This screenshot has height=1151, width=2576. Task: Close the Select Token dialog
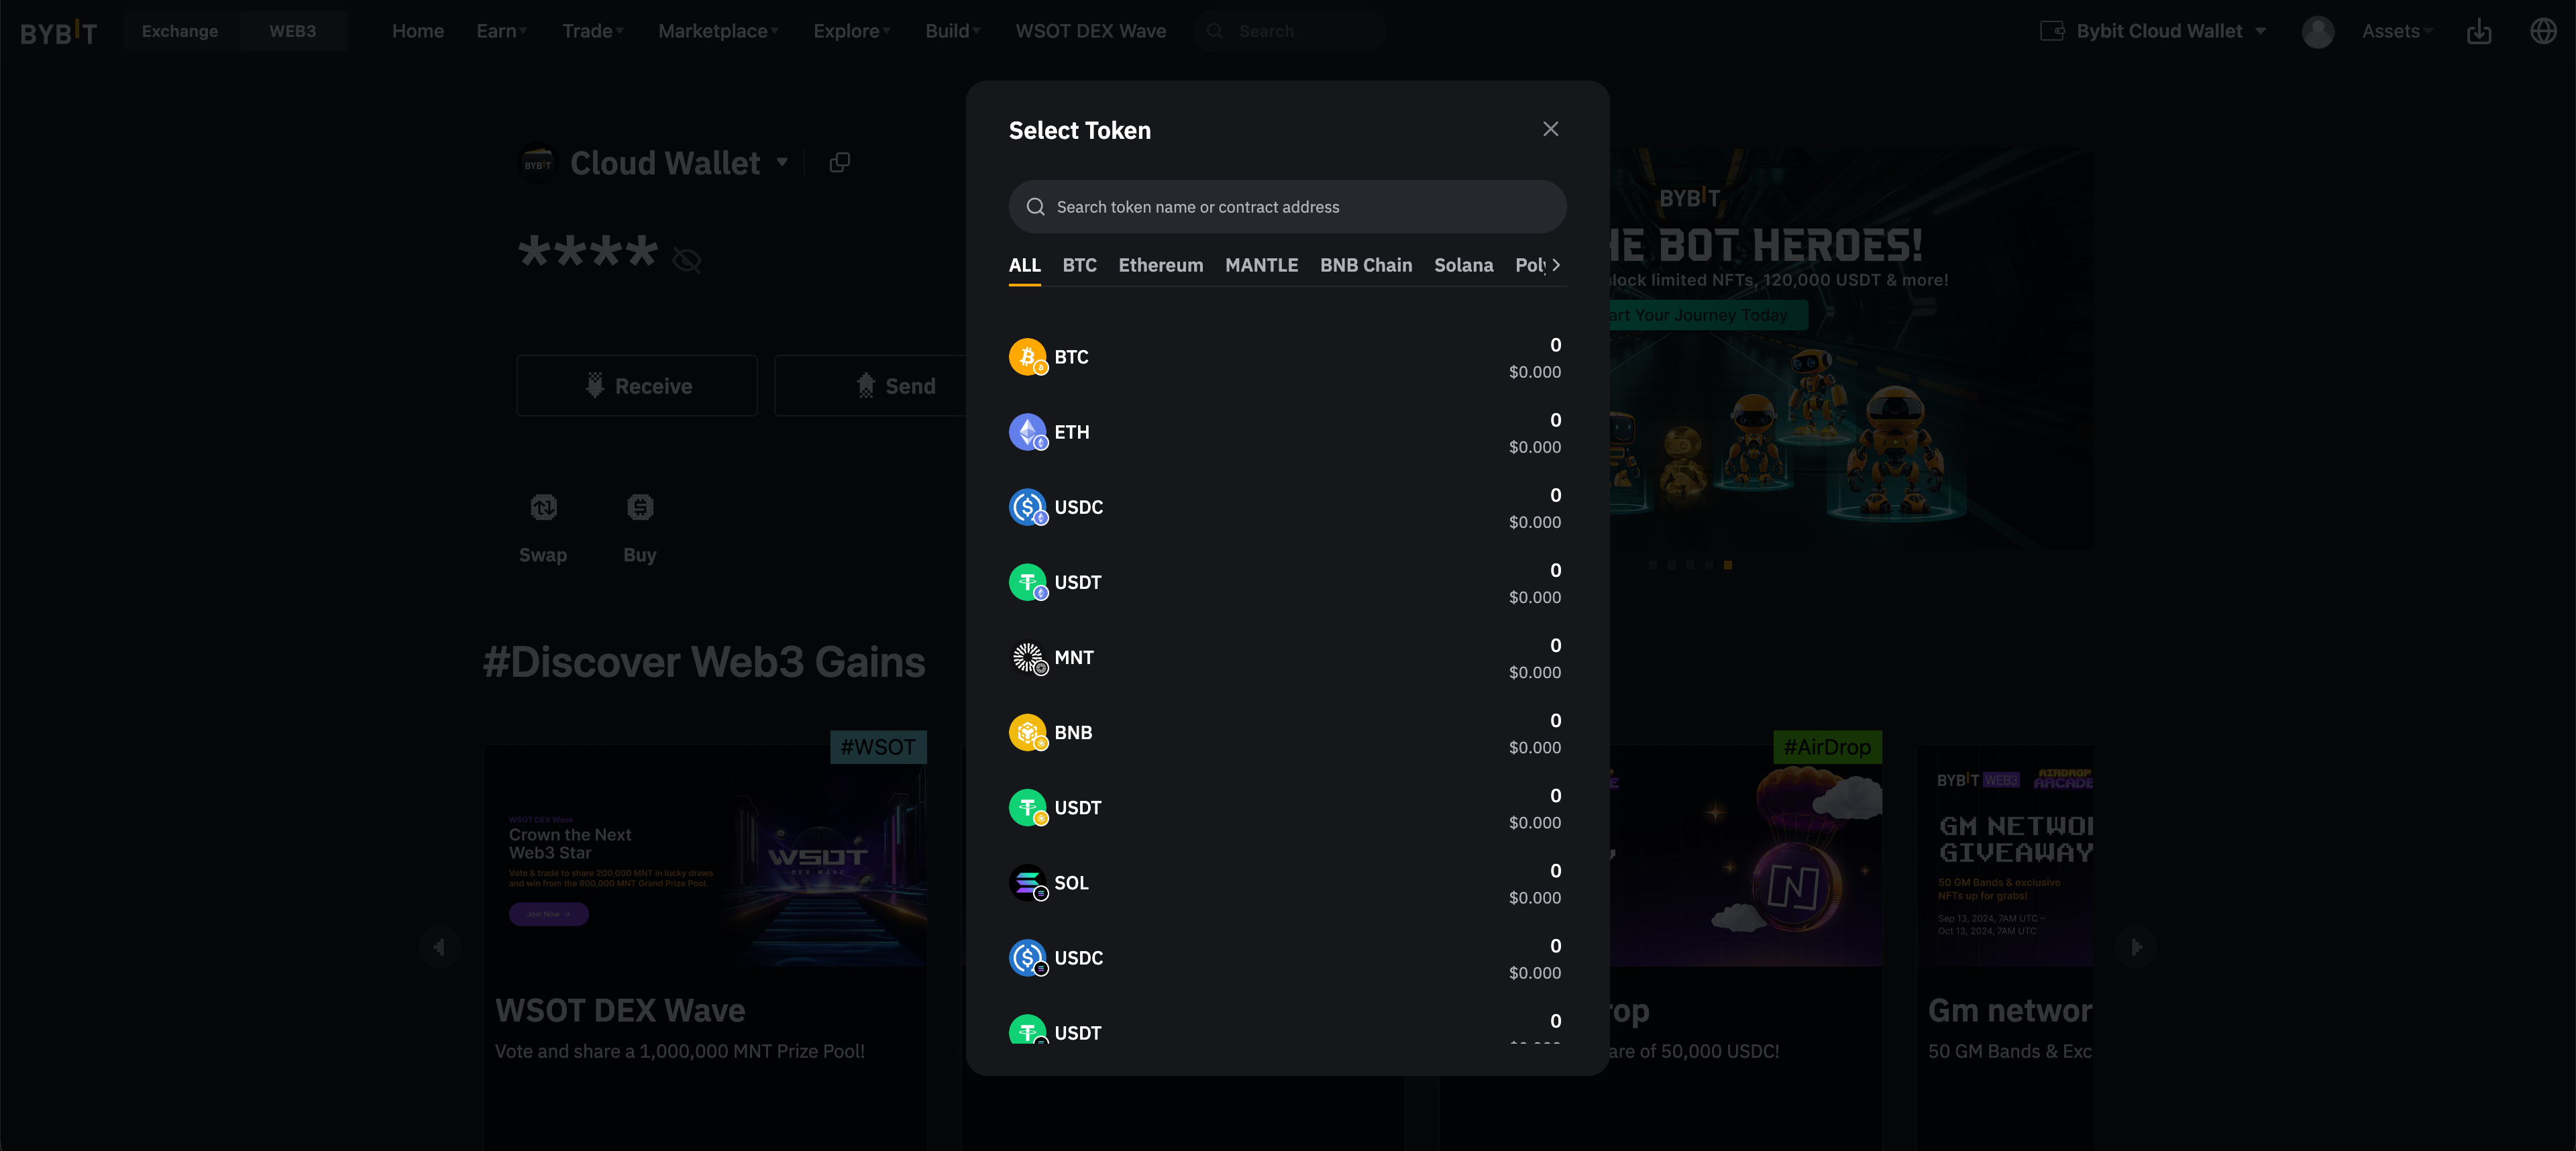coord(1550,129)
